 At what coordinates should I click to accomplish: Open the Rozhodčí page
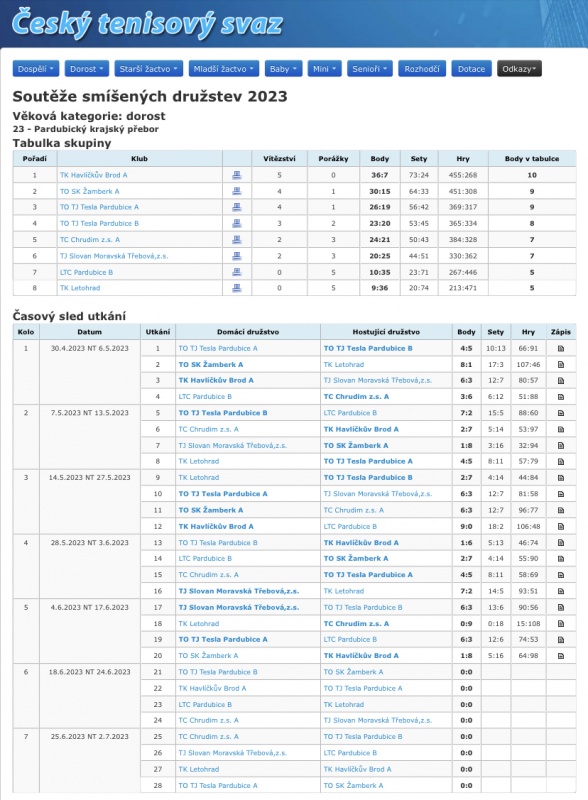422,69
